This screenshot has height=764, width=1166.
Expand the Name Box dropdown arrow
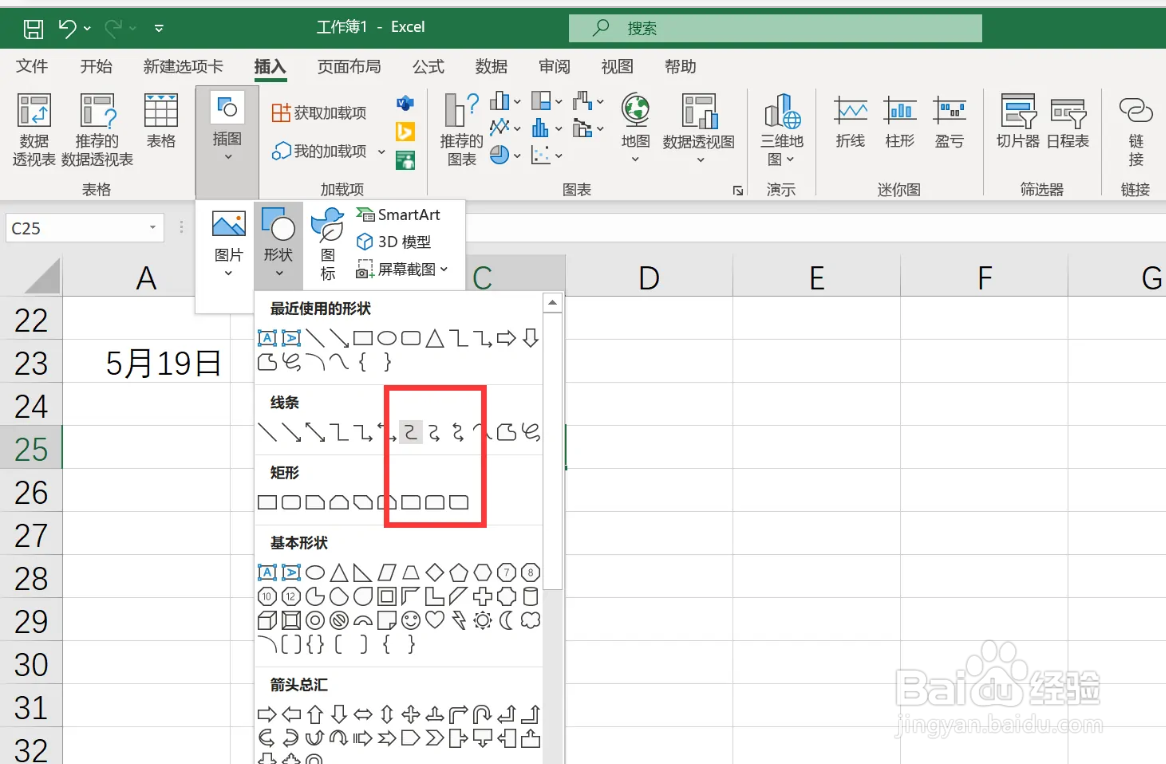(152, 228)
